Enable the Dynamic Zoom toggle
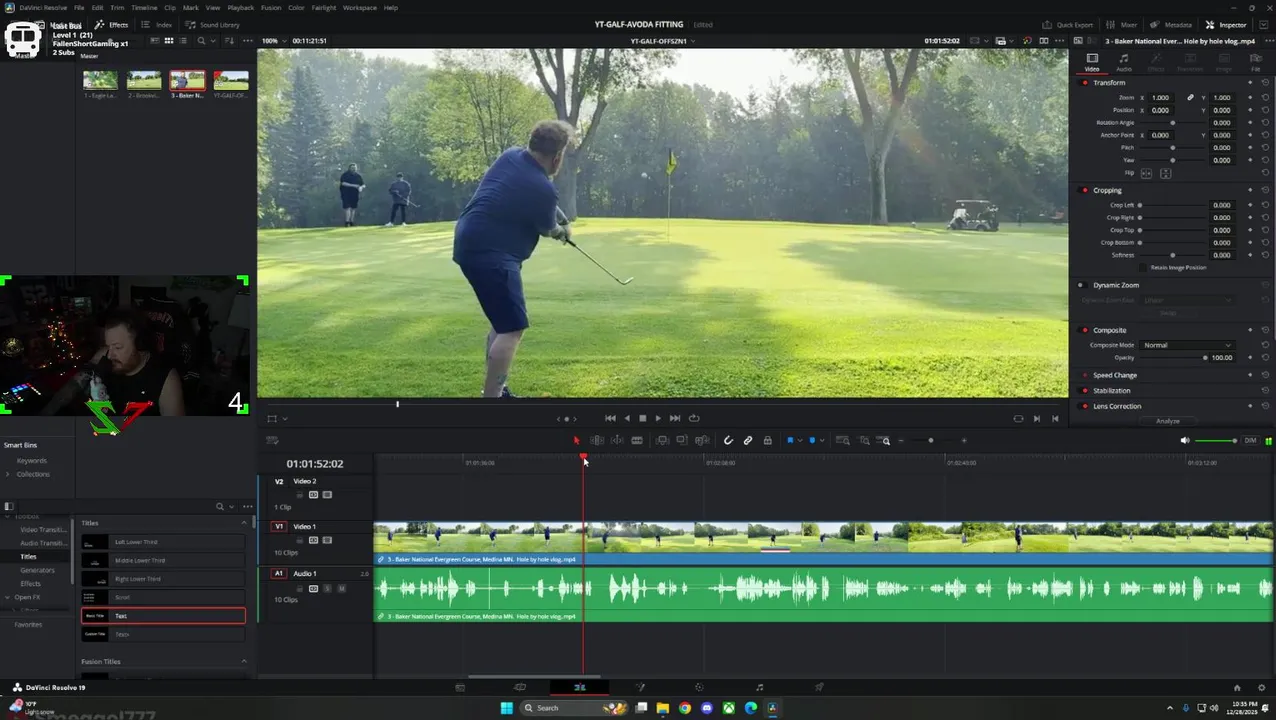This screenshot has width=1276, height=720. click(x=1080, y=285)
